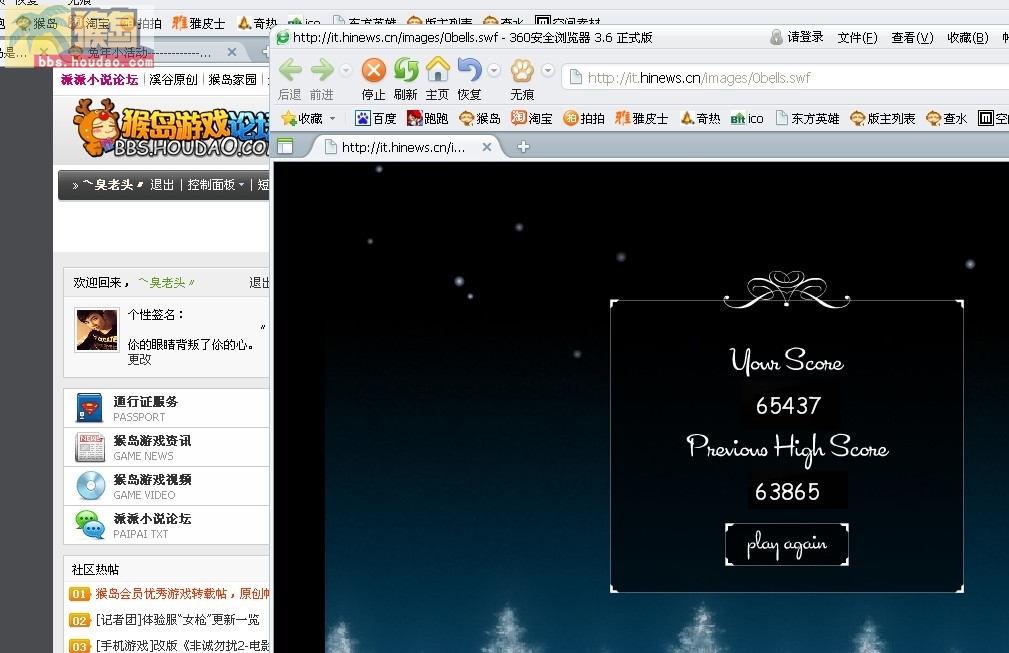Click the 溪谷原创 link in back window

(x=173, y=80)
